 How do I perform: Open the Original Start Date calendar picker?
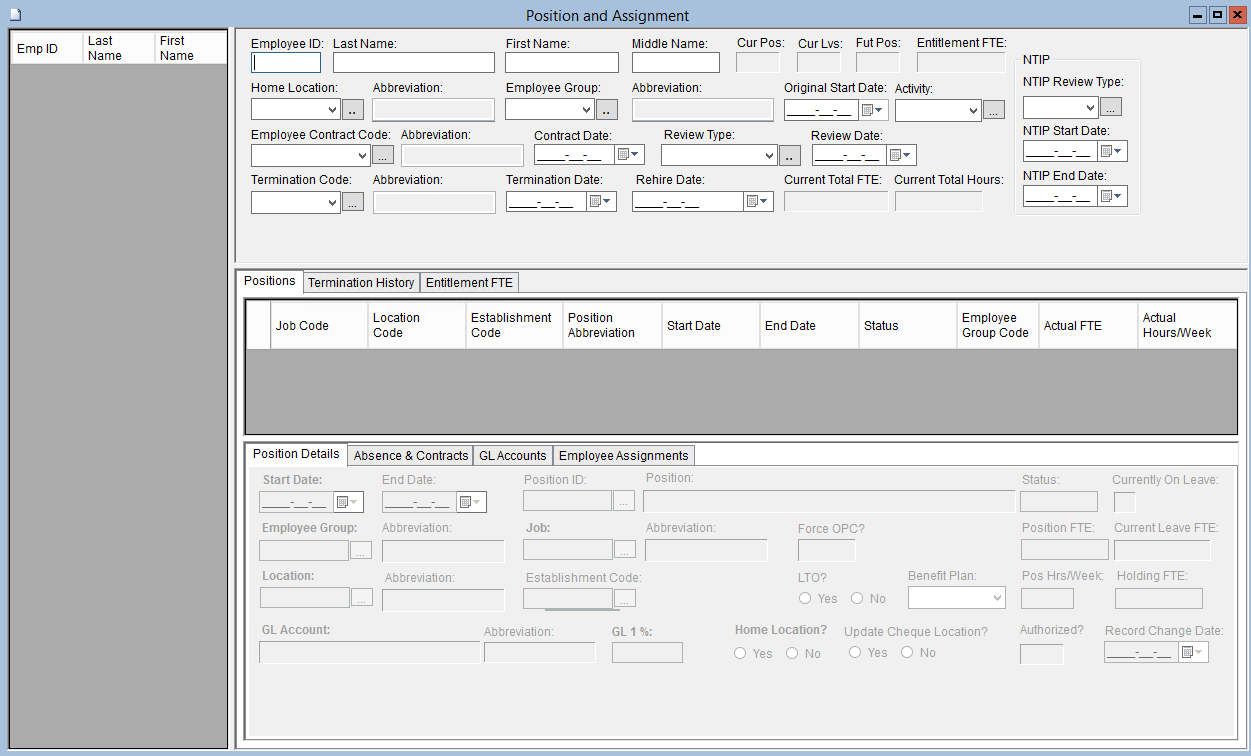pyautogui.click(x=872, y=110)
